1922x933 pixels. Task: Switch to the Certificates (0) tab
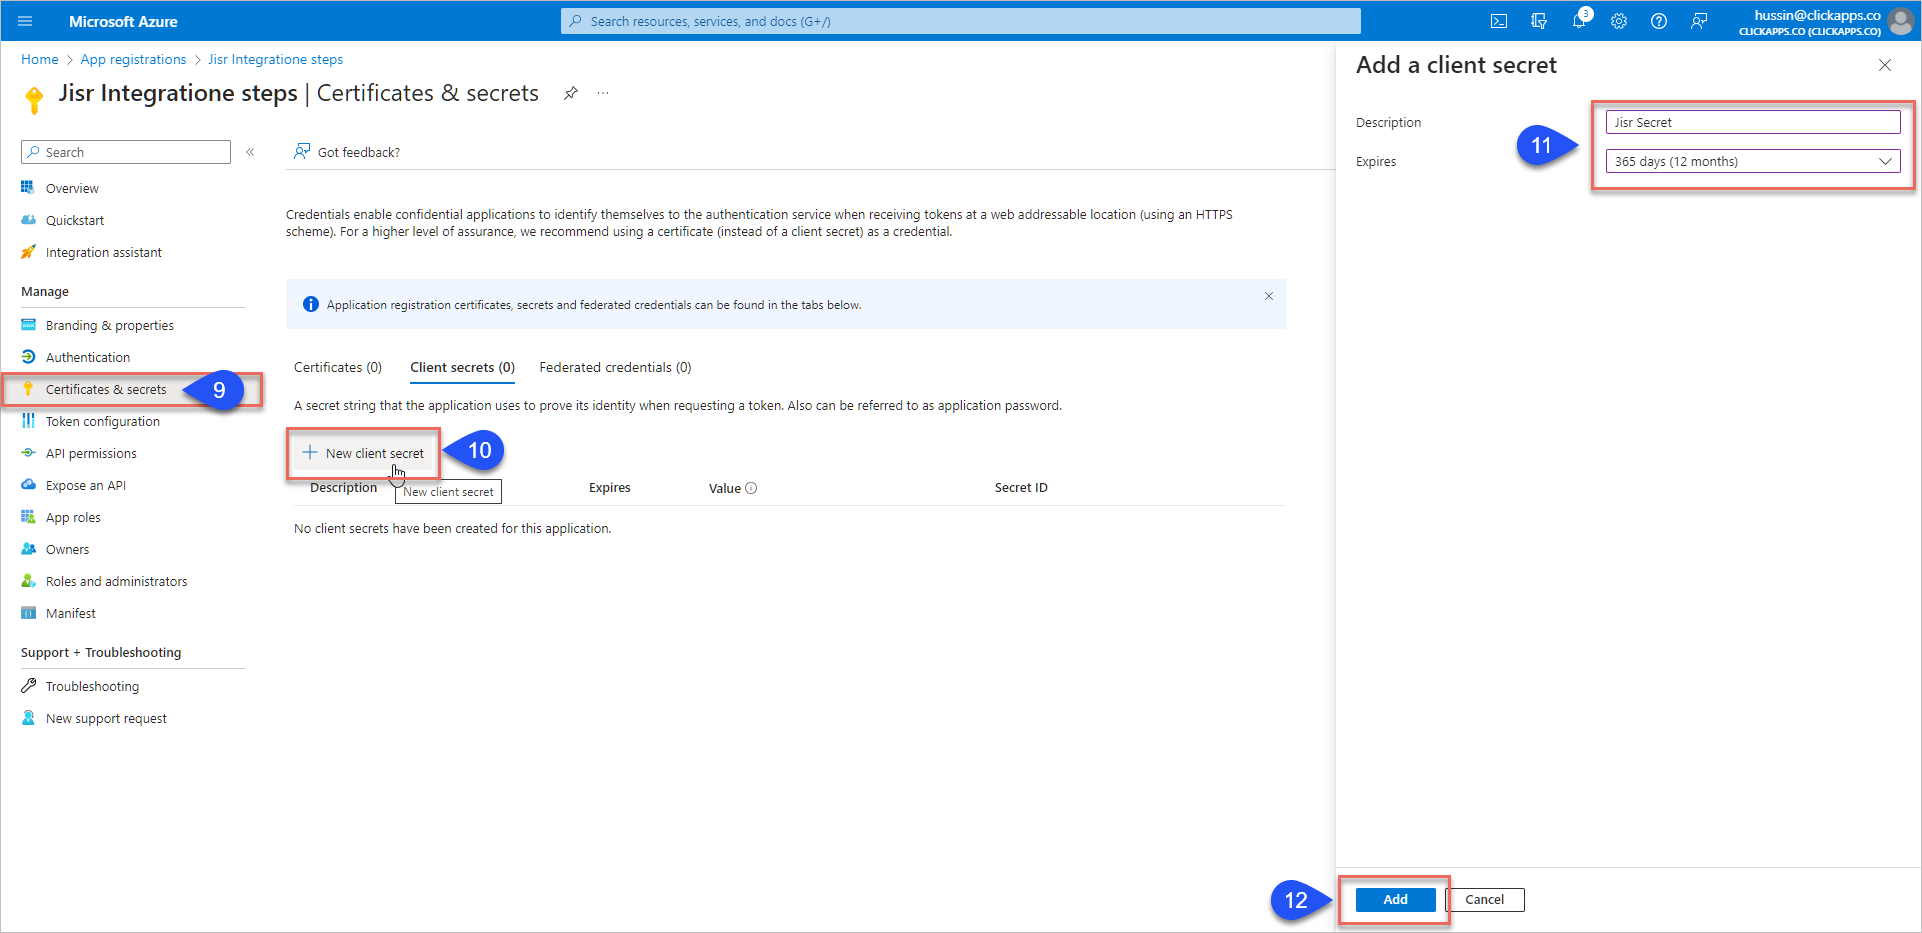click(x=337, y=367)
